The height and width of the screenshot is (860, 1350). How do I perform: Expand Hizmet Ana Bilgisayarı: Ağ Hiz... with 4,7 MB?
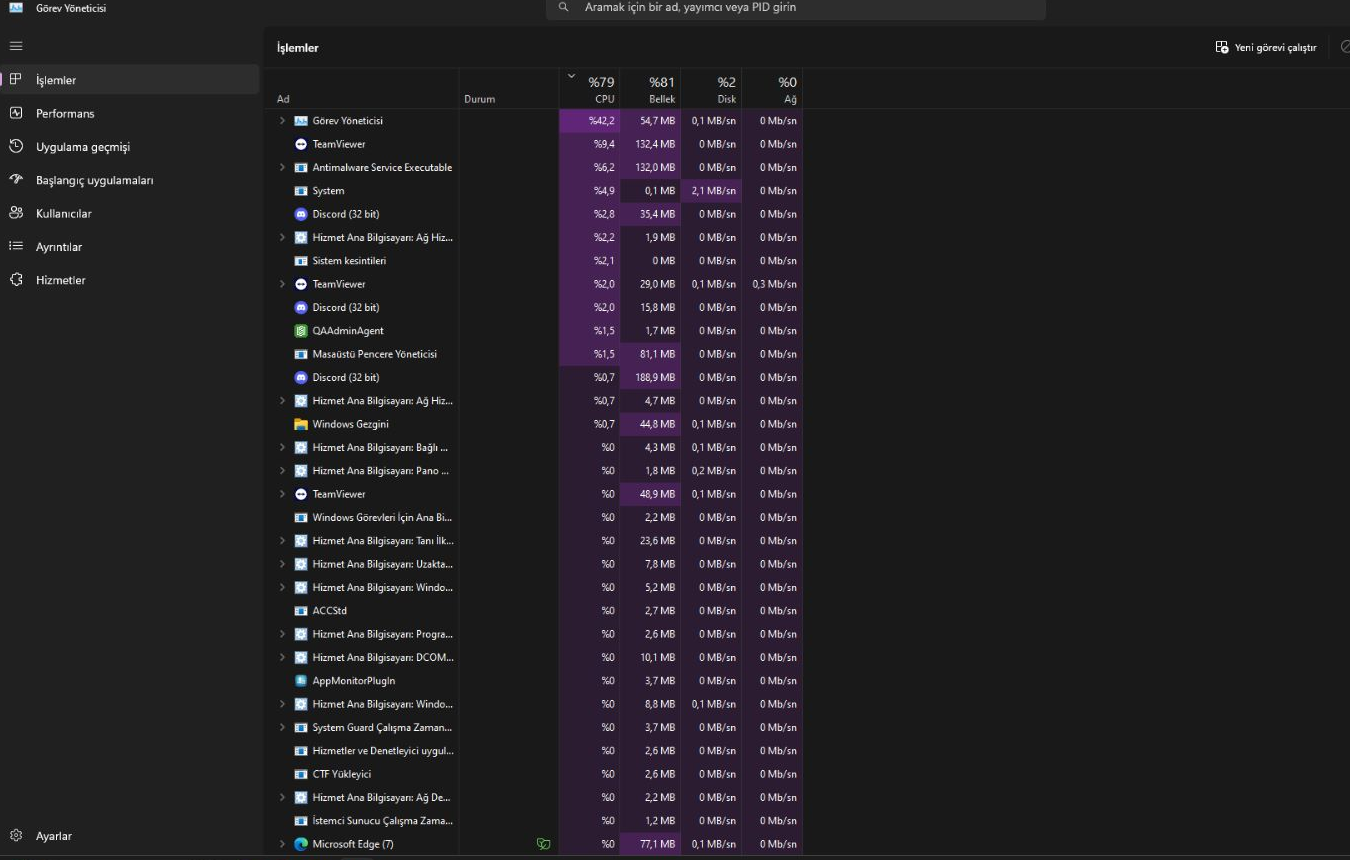(282, 401)
